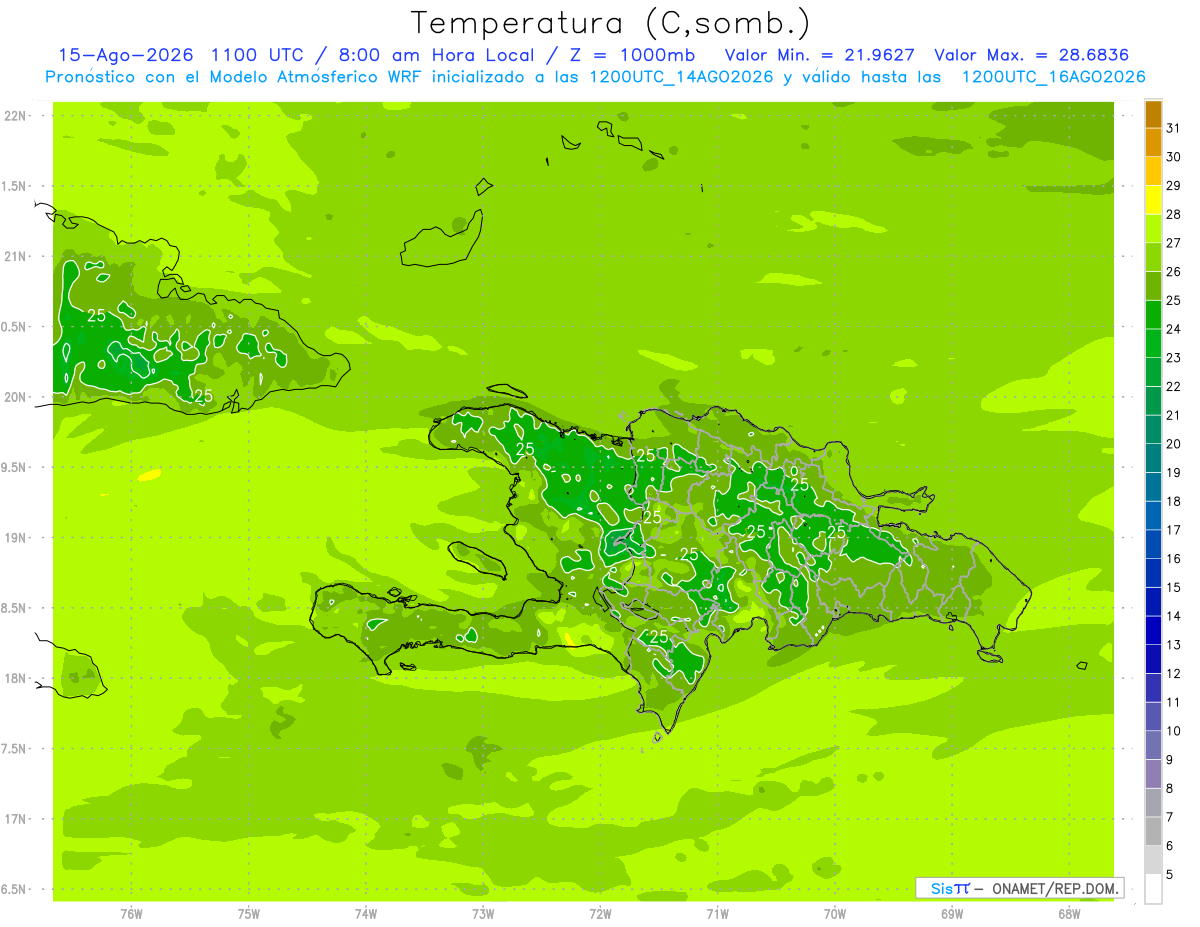Screen dimensions: 1200x927
Task: Click the "20N" latitude label
Action: tap(15, 397)
